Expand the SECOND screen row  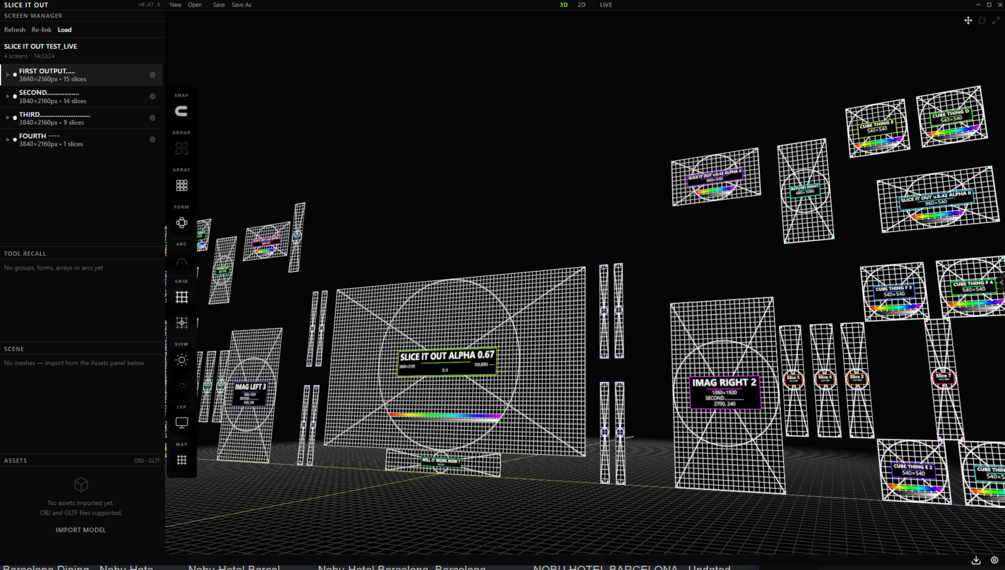(7, 97)
